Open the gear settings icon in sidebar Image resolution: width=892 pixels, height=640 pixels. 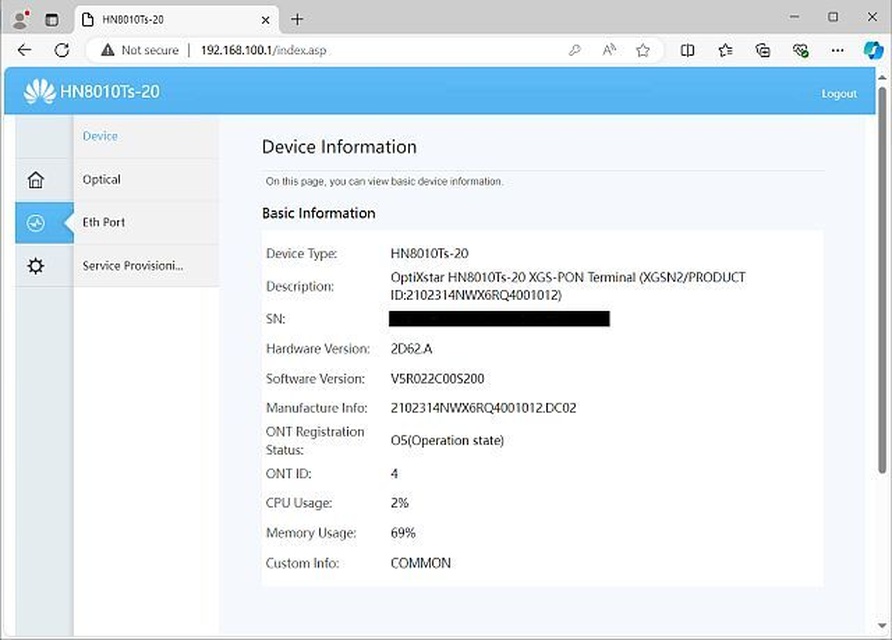tap(36, 266)
